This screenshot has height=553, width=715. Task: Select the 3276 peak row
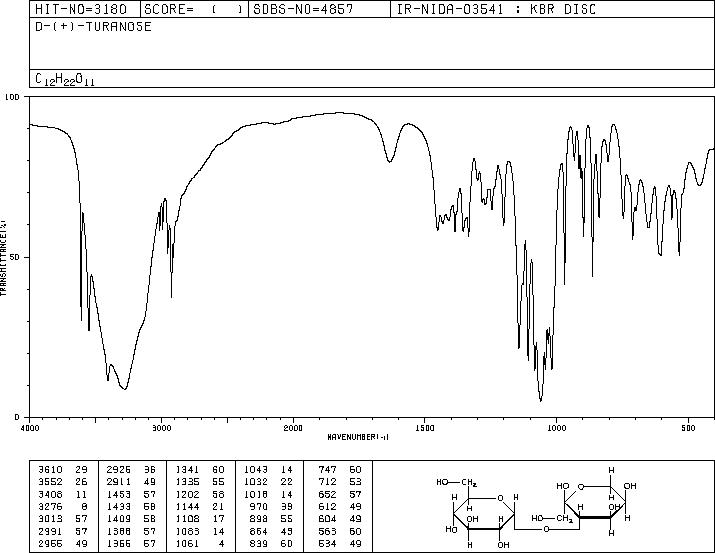pos(62,506)
